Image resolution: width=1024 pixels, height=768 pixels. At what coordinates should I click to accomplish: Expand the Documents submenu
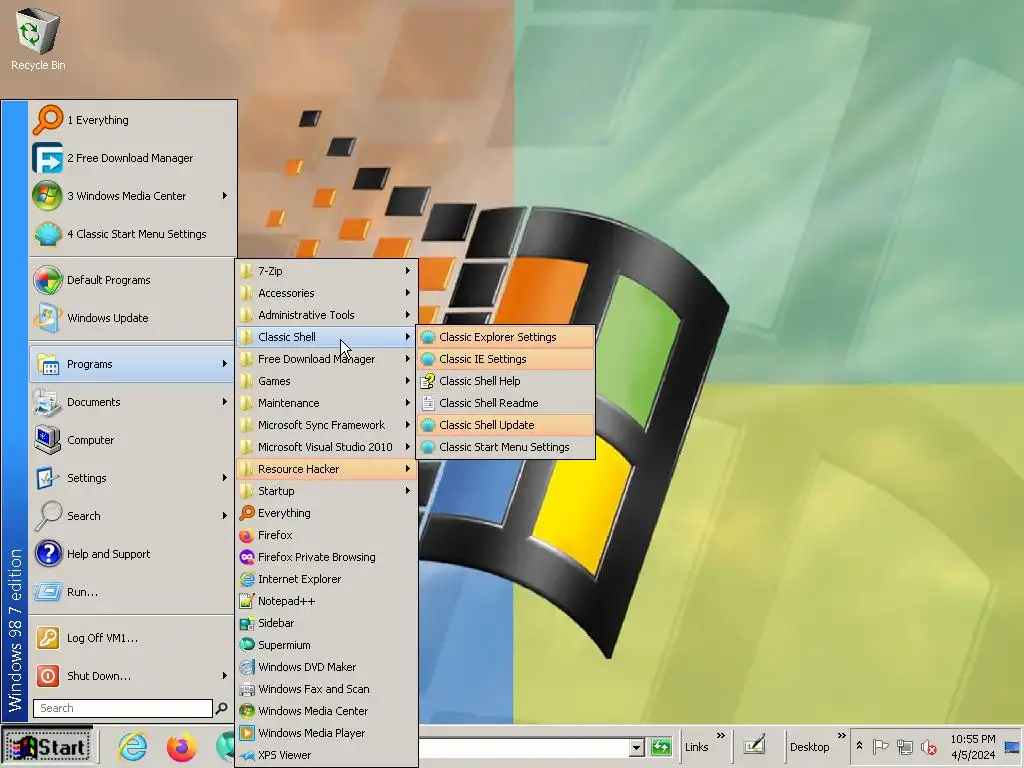click(133, 402)
